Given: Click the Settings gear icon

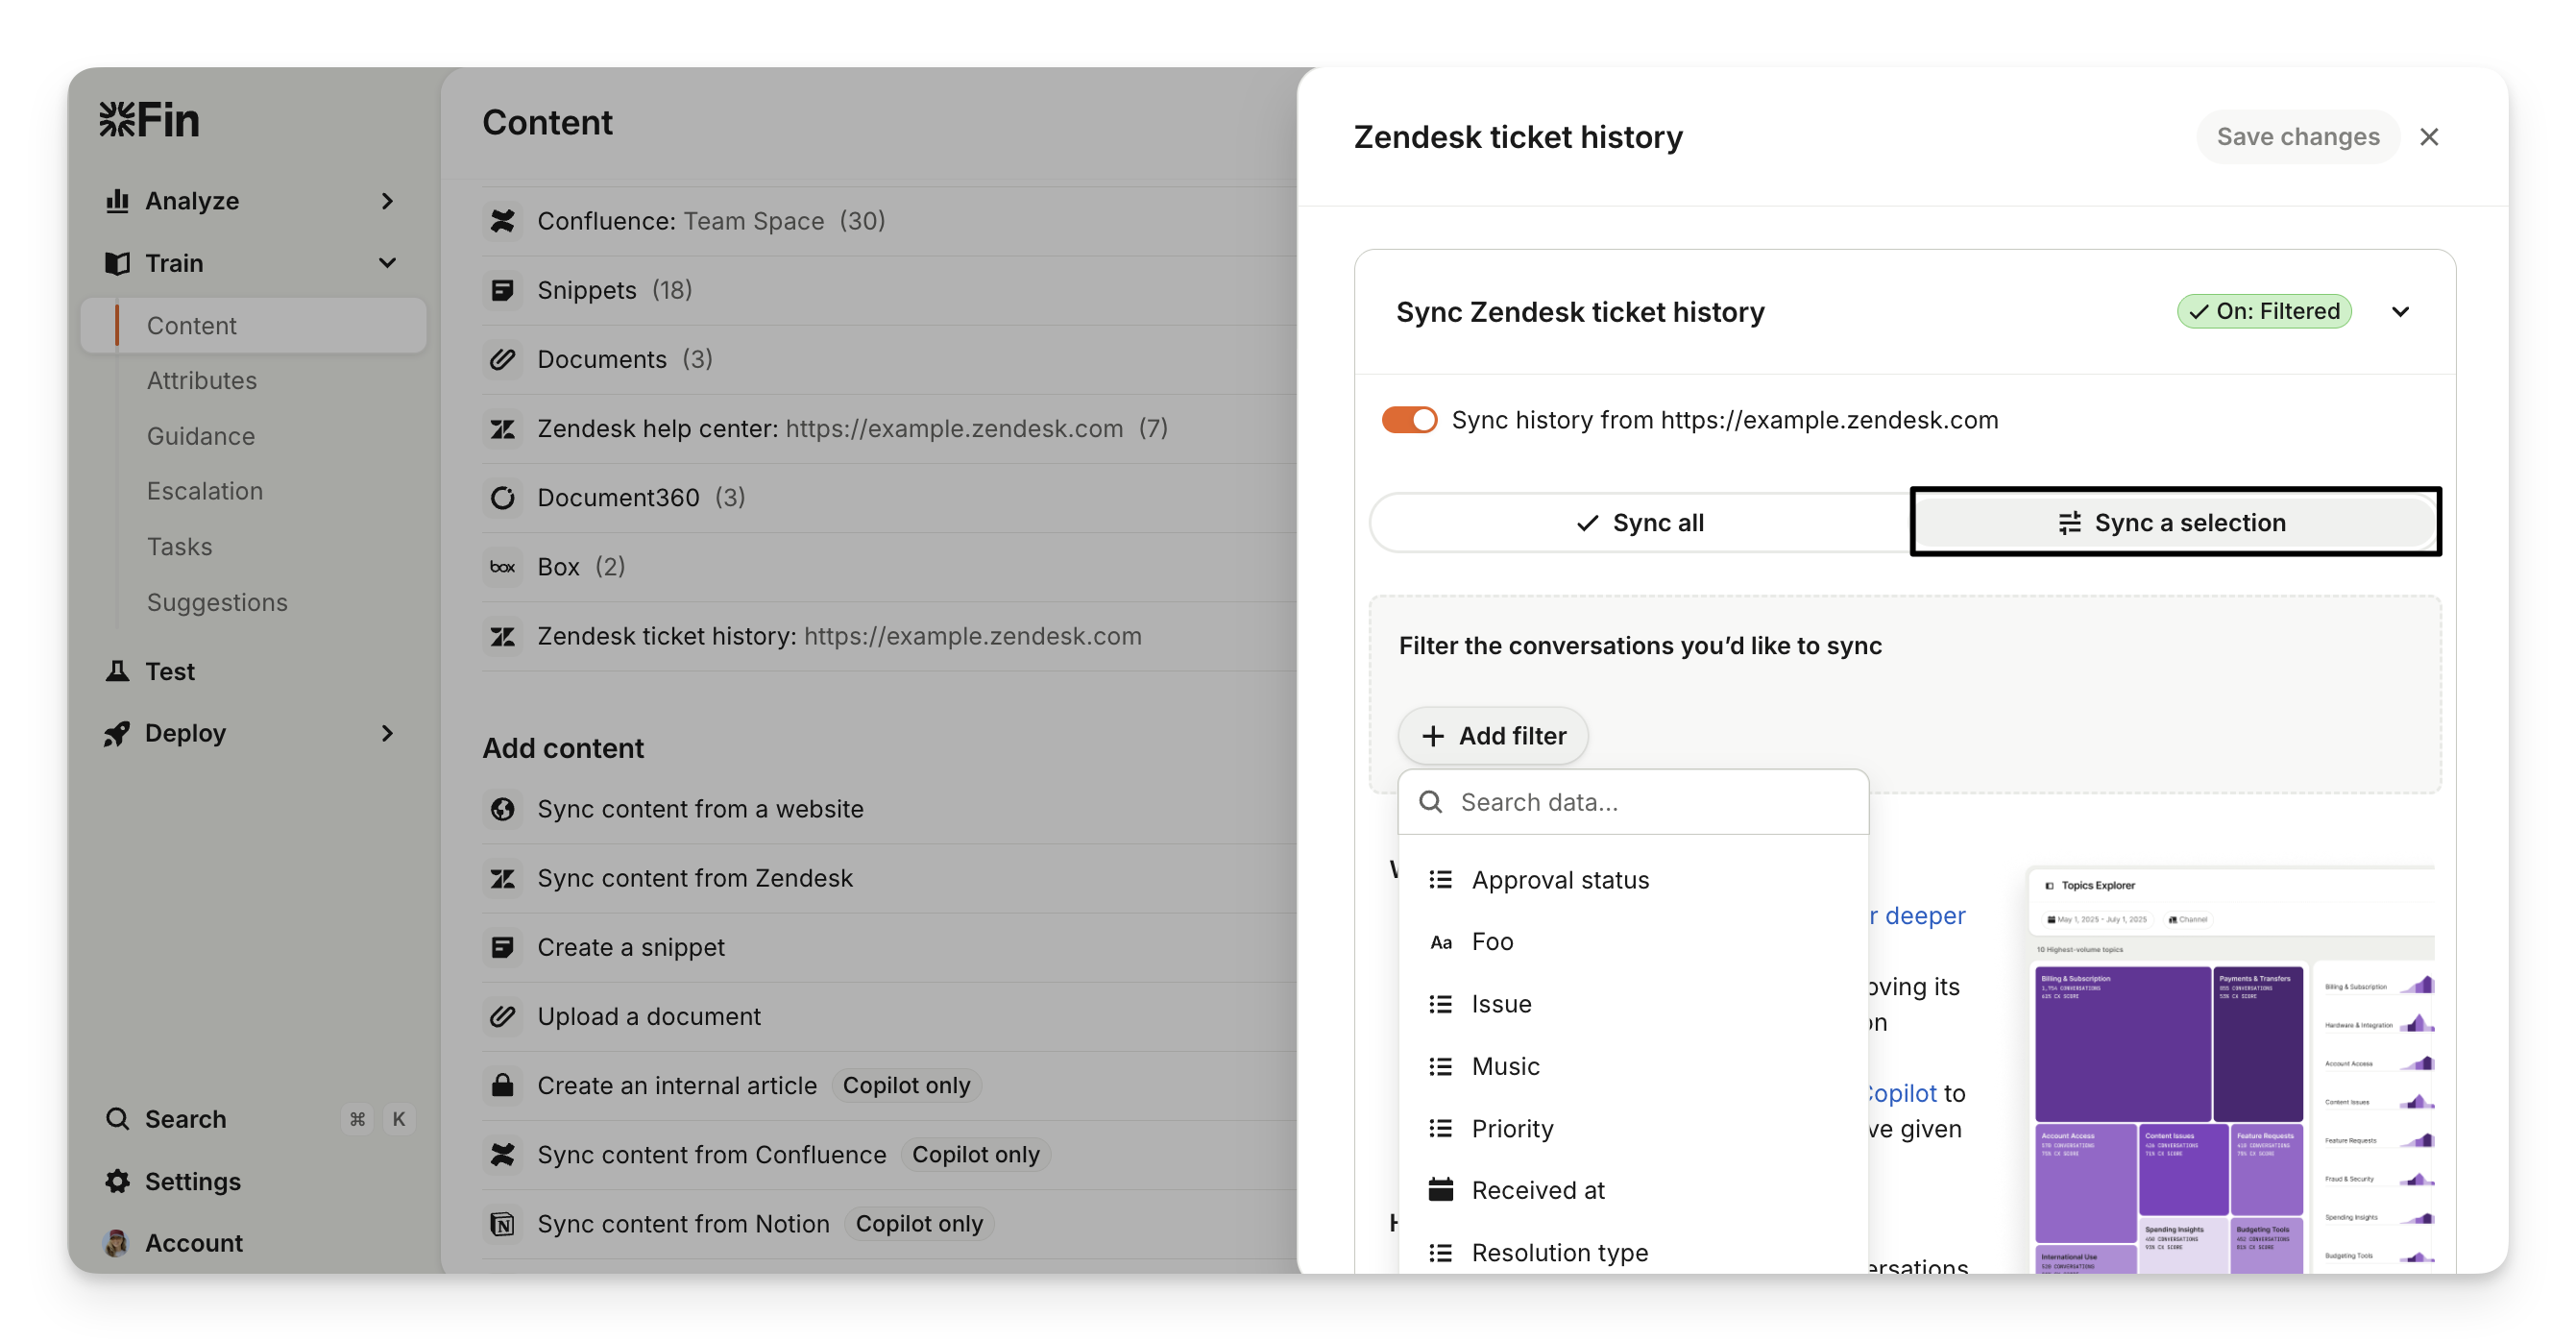Looking at the screenshot, I should point(117,1181).
